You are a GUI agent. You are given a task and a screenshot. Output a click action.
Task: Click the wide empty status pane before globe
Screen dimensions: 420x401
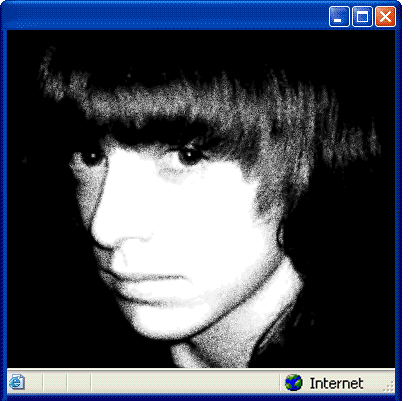[x=185, y=383]
